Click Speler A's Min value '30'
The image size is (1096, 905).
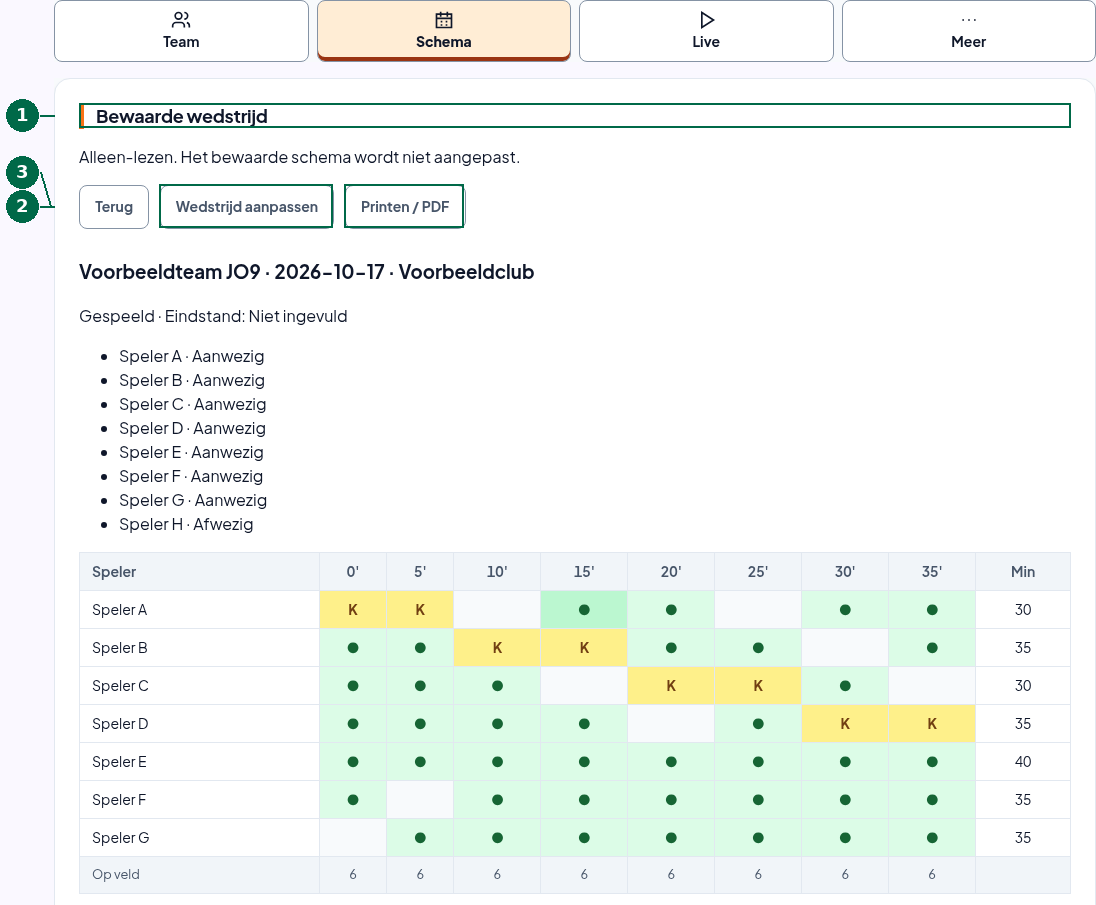pos(1023,610)
